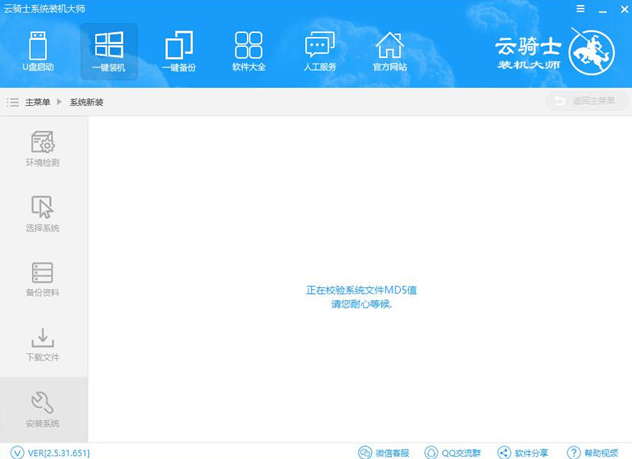Viewport: 632px width, 459px height.
Task: Open the hamburger menu in title bar
Action: pos(580,8)
